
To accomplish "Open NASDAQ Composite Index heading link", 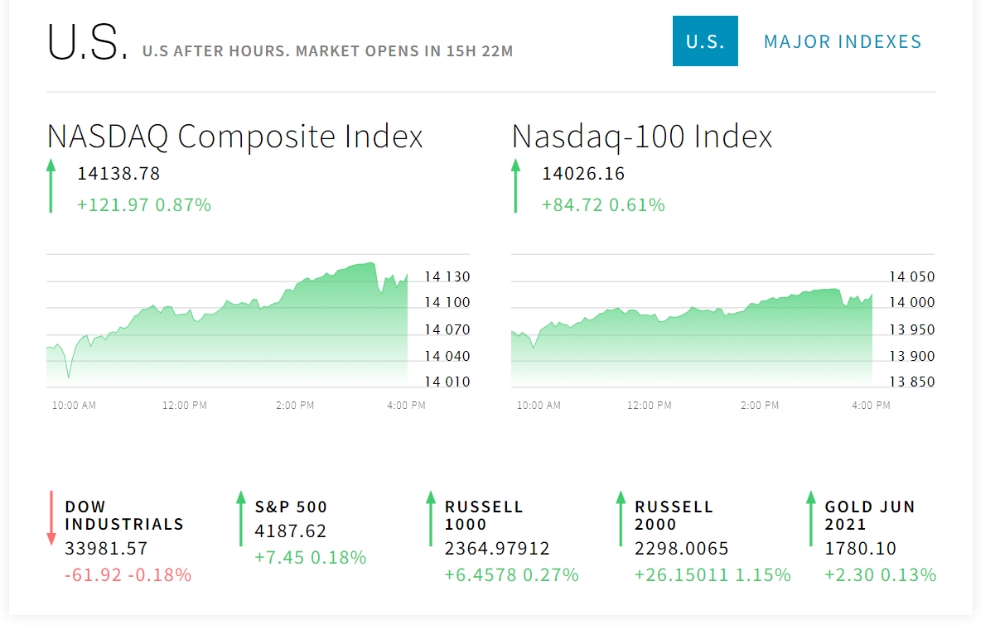I will coord(235,136).
